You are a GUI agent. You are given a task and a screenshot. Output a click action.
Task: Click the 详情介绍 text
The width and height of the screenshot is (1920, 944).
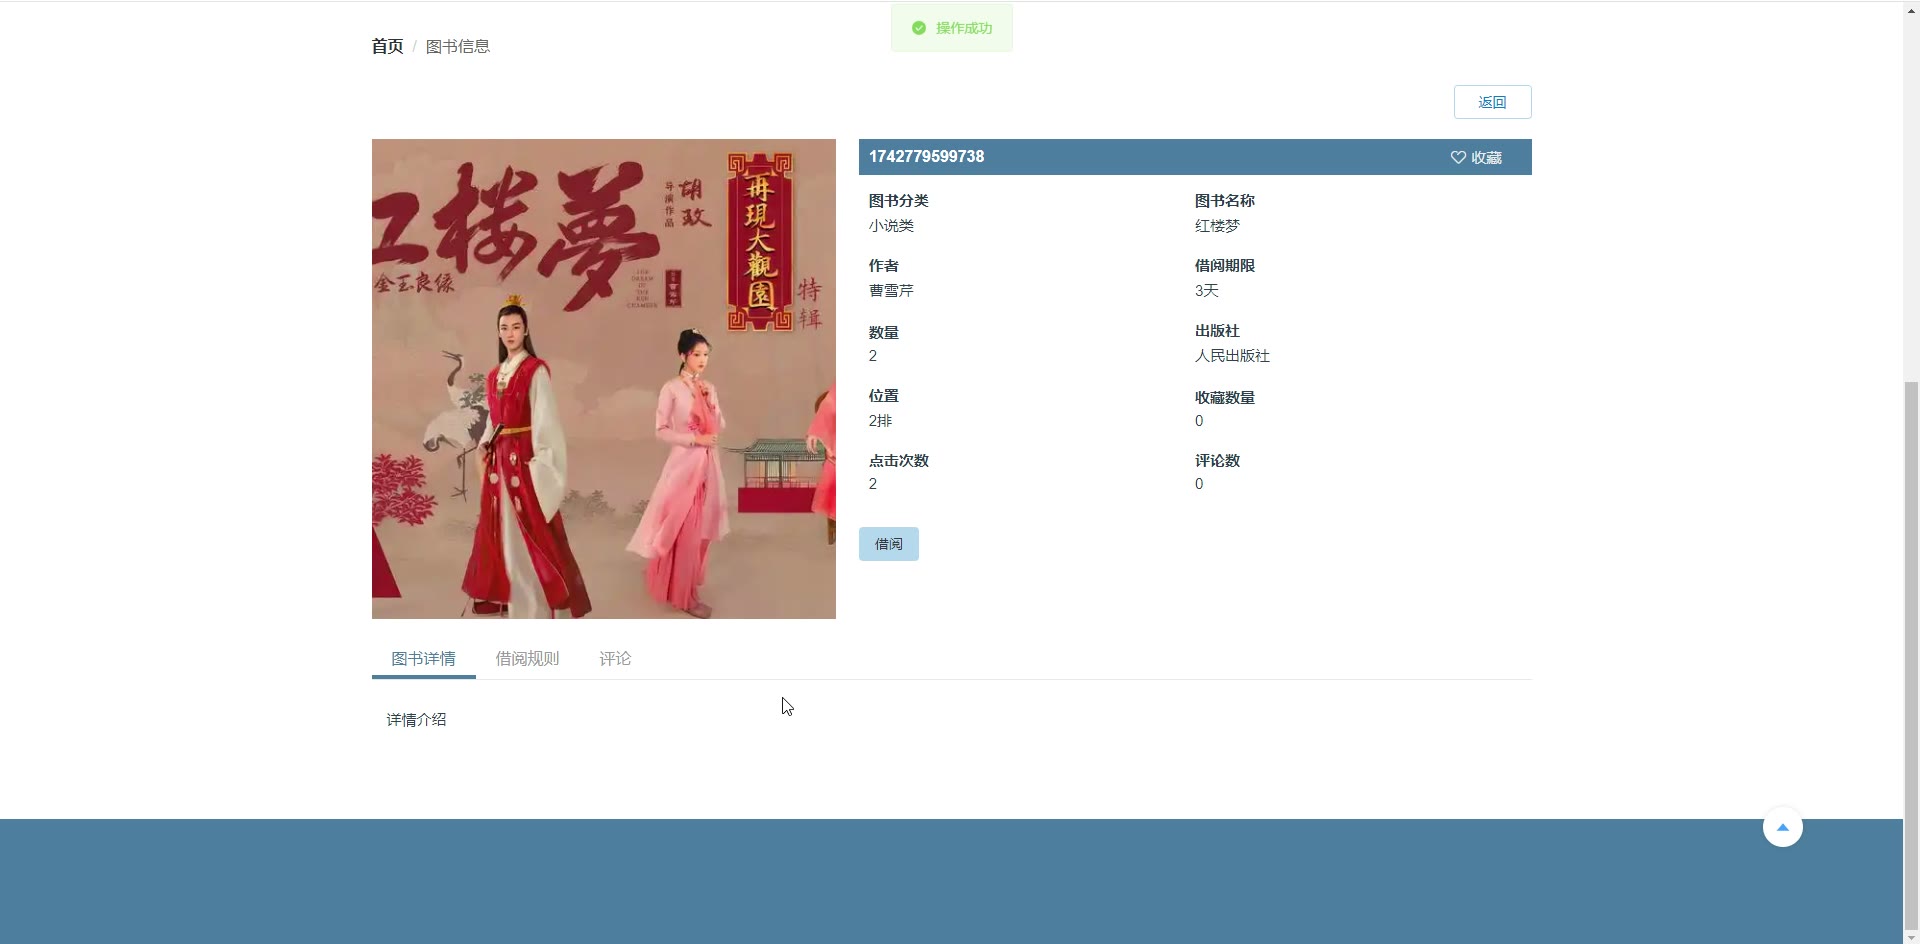[416, 720]
